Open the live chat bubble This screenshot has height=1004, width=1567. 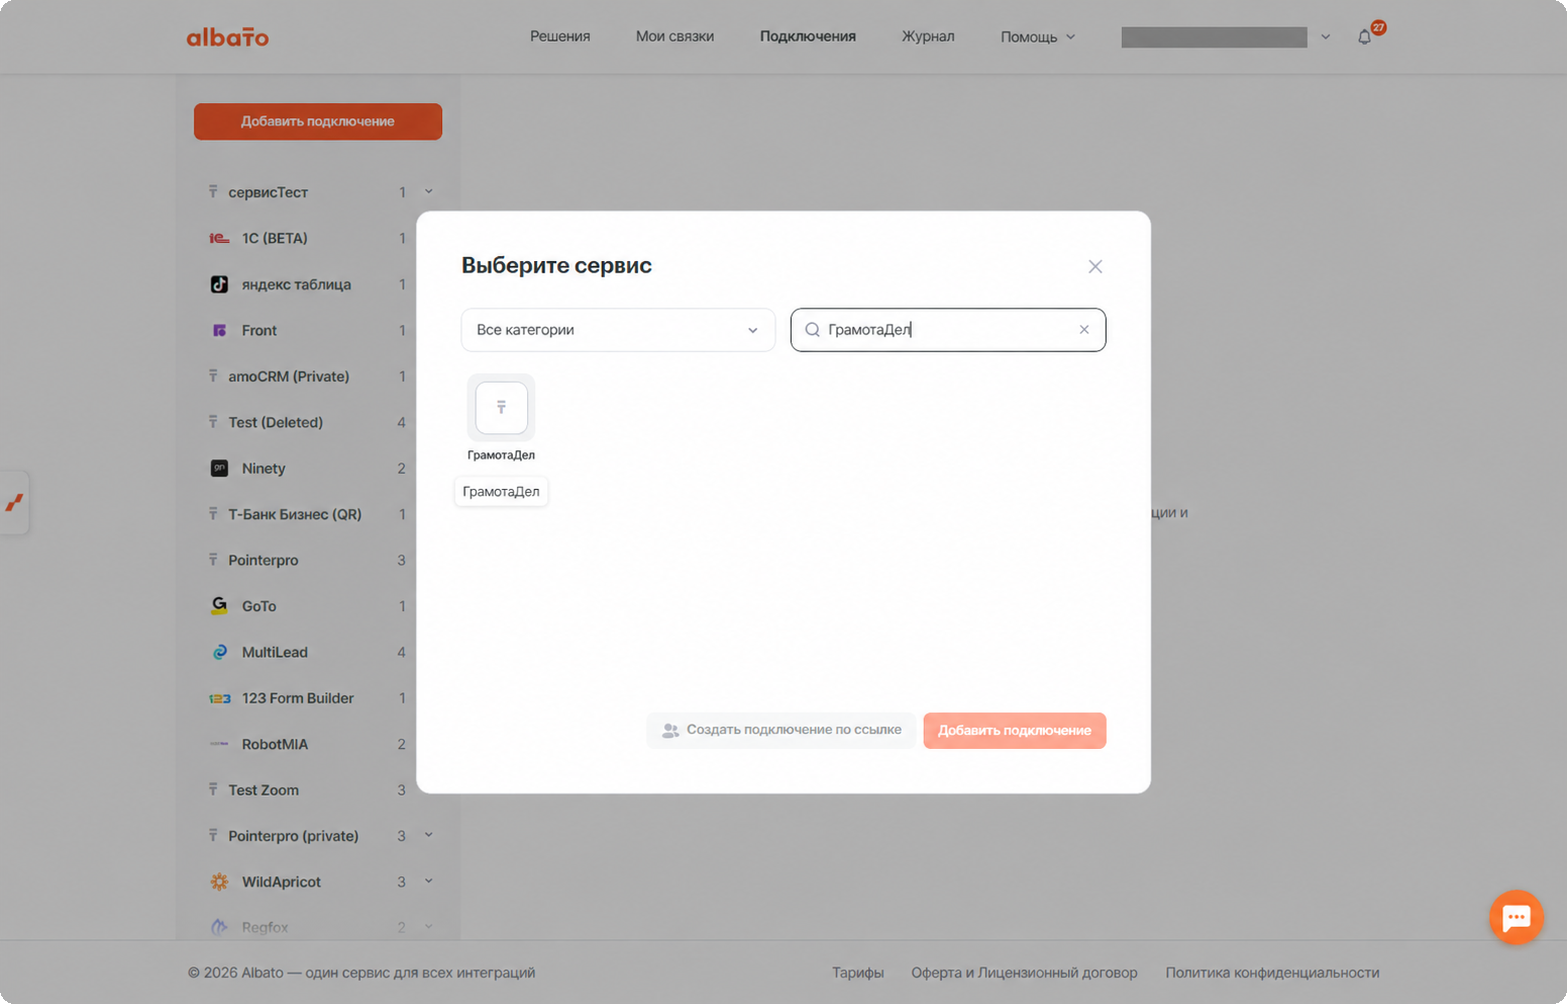(x=1516, y=917)
